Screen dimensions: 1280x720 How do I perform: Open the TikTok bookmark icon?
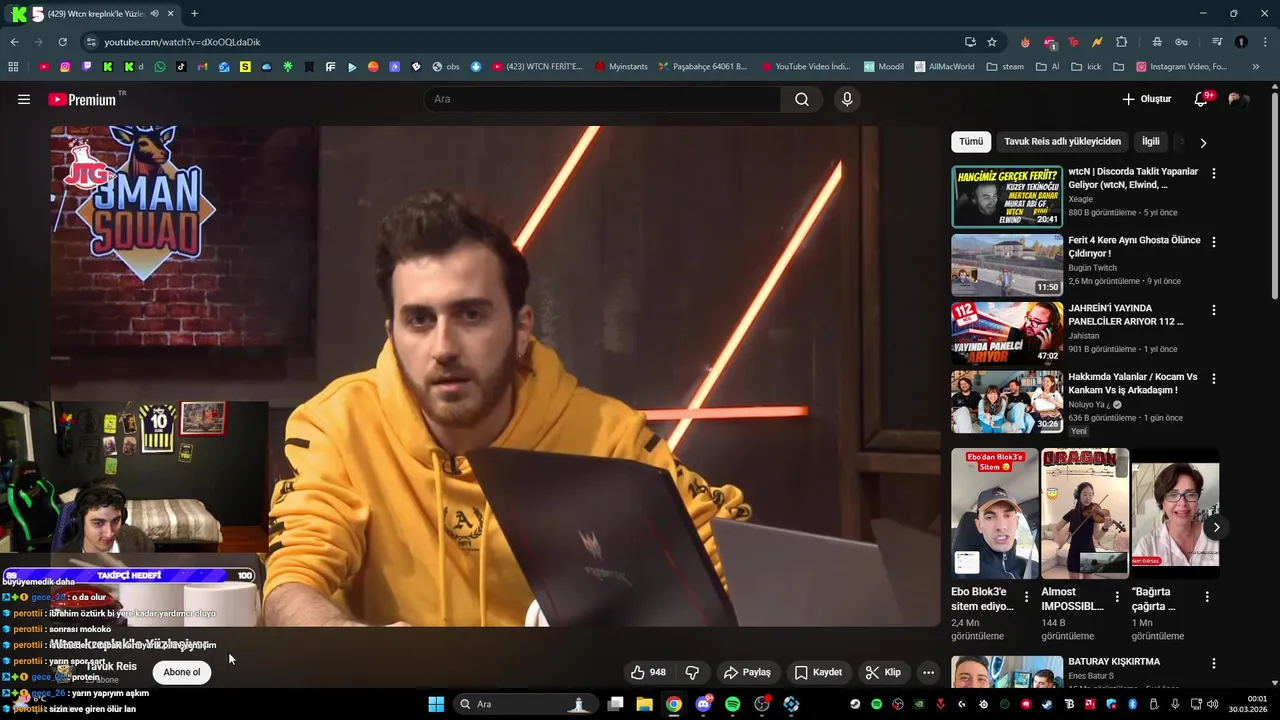click(181, 67)
